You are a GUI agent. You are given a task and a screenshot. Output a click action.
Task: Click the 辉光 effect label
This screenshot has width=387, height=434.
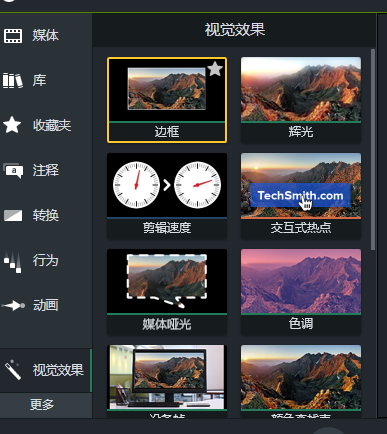[301, 132]
